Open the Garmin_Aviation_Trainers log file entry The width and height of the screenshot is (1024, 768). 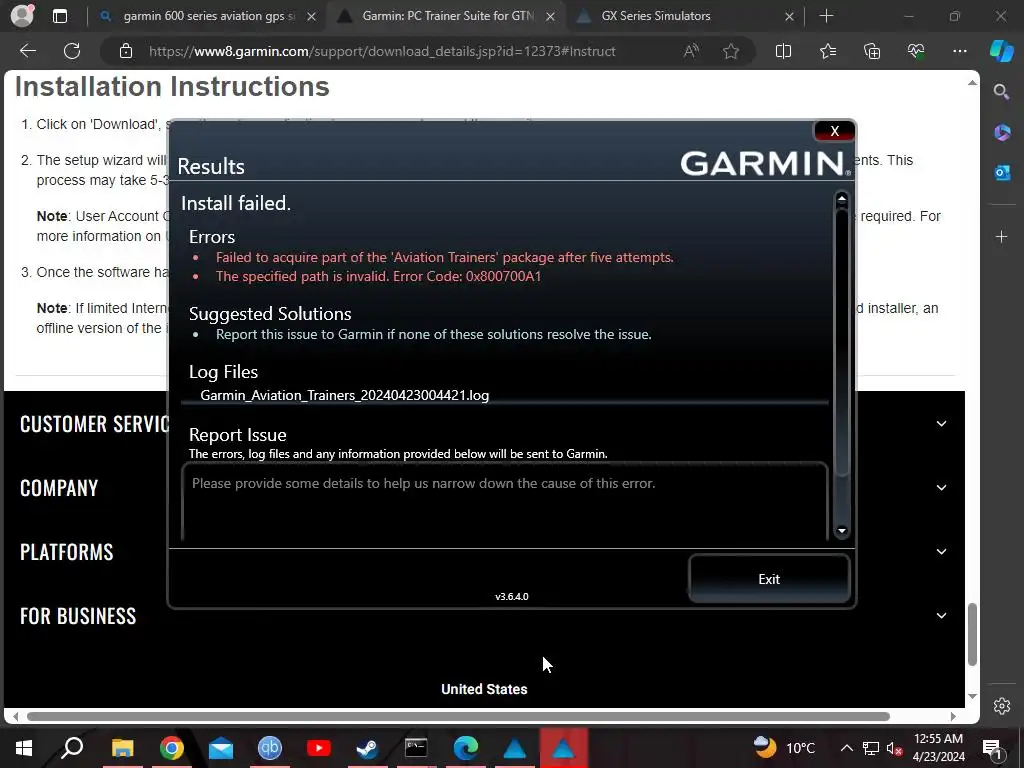click(344, 395)
